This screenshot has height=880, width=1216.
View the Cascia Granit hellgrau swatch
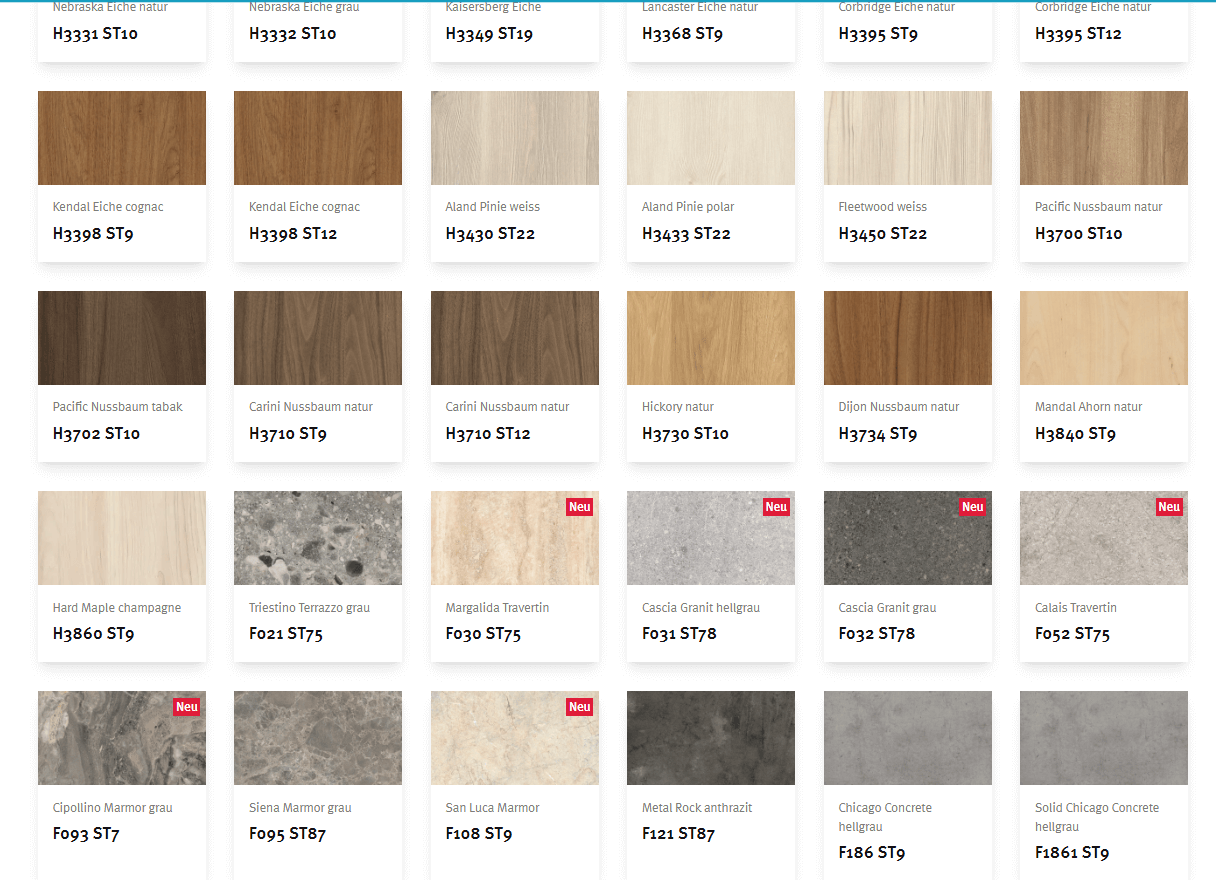[x=711, y=538]
